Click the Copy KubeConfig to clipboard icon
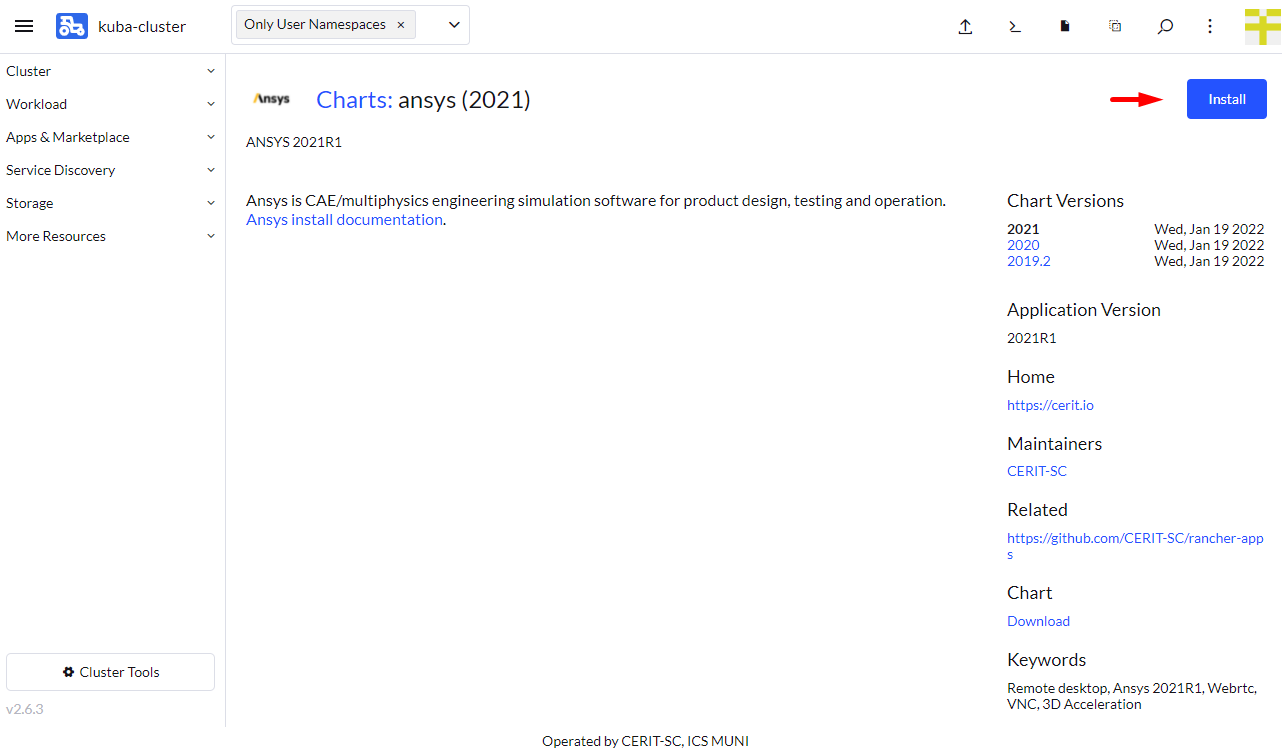Viewport: 1282px width, 750px height. point(1115,27)
